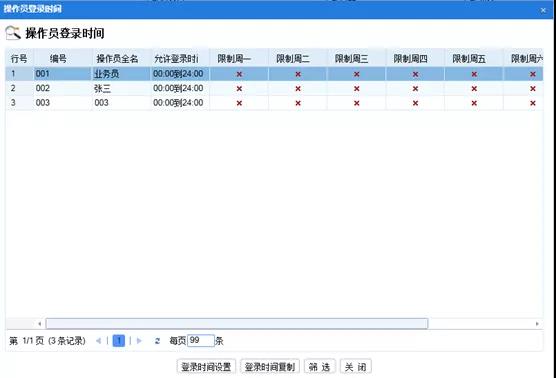556x378 pixels.
Task: Toggle 限制周四 mark for operator 002
Action: coord(415,89)
